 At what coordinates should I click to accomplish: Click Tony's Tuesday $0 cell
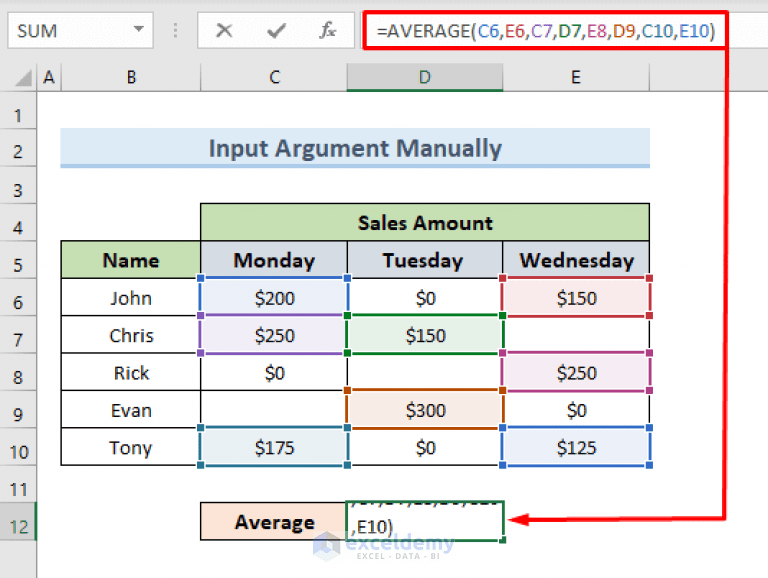(x=425, y=447)
